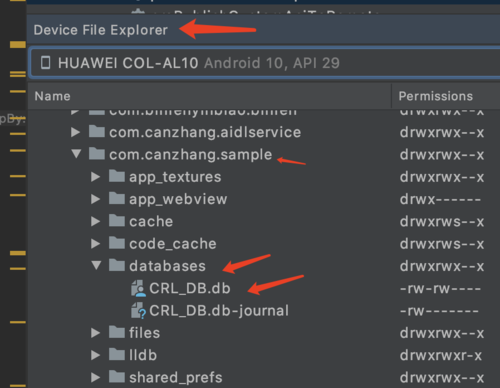500x388 pixels.
Task: Select the CRL_DB.db-journal file name
Action: (x=219, y=311)
